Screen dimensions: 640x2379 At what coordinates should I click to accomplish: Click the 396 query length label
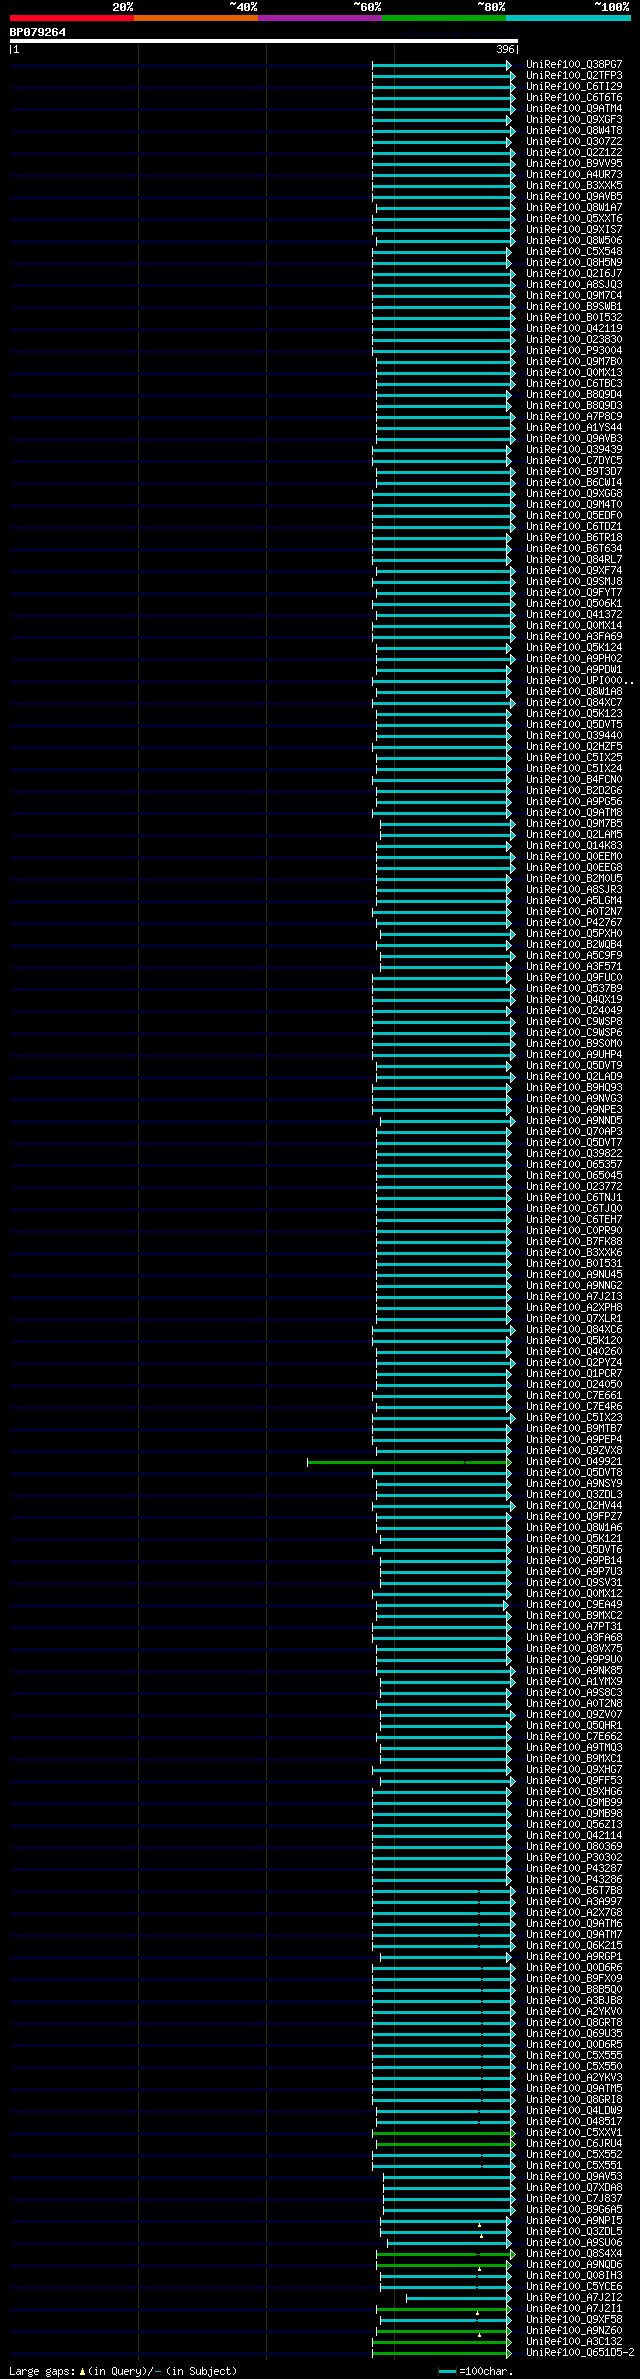[x=505, y=49]
